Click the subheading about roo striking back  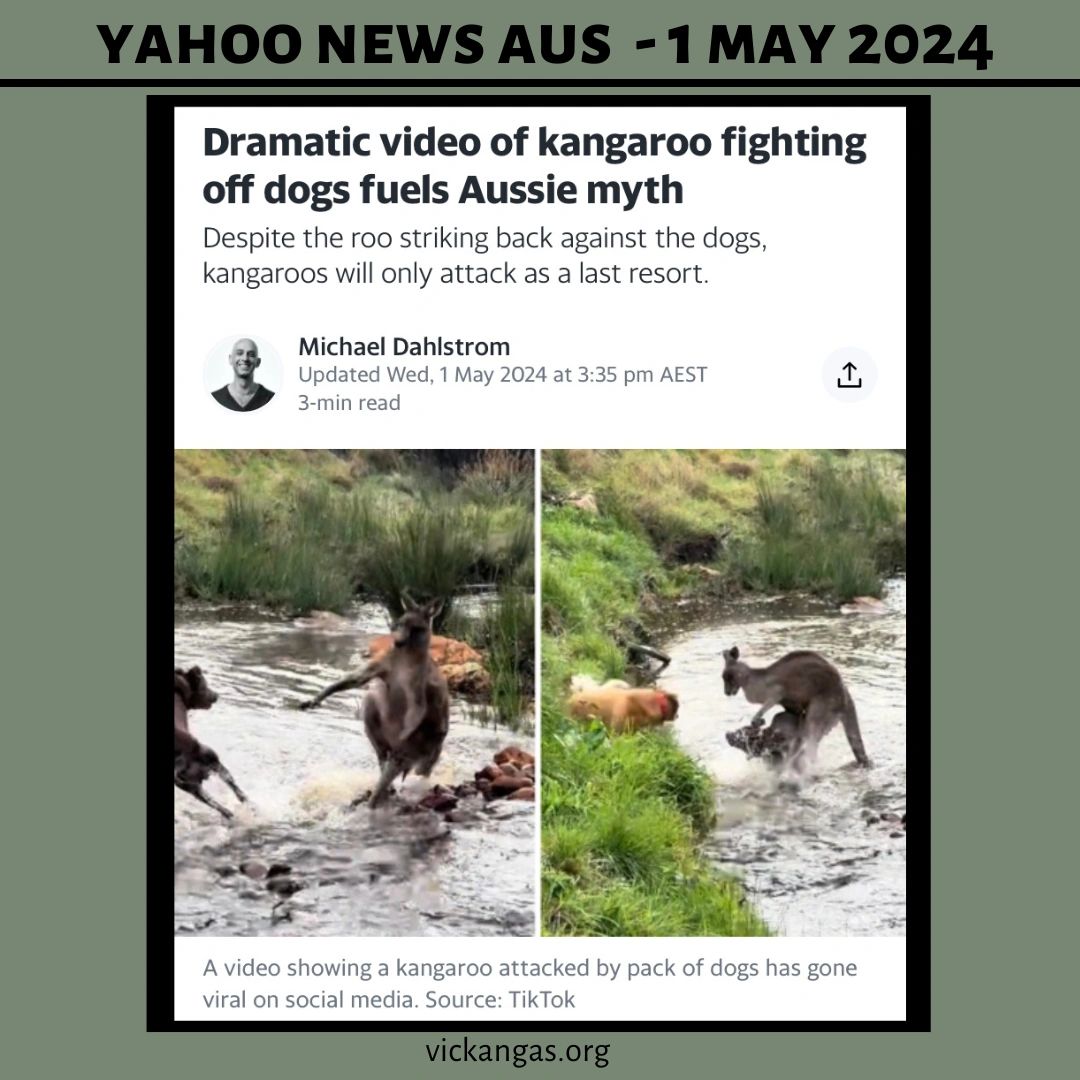(484, 256)
